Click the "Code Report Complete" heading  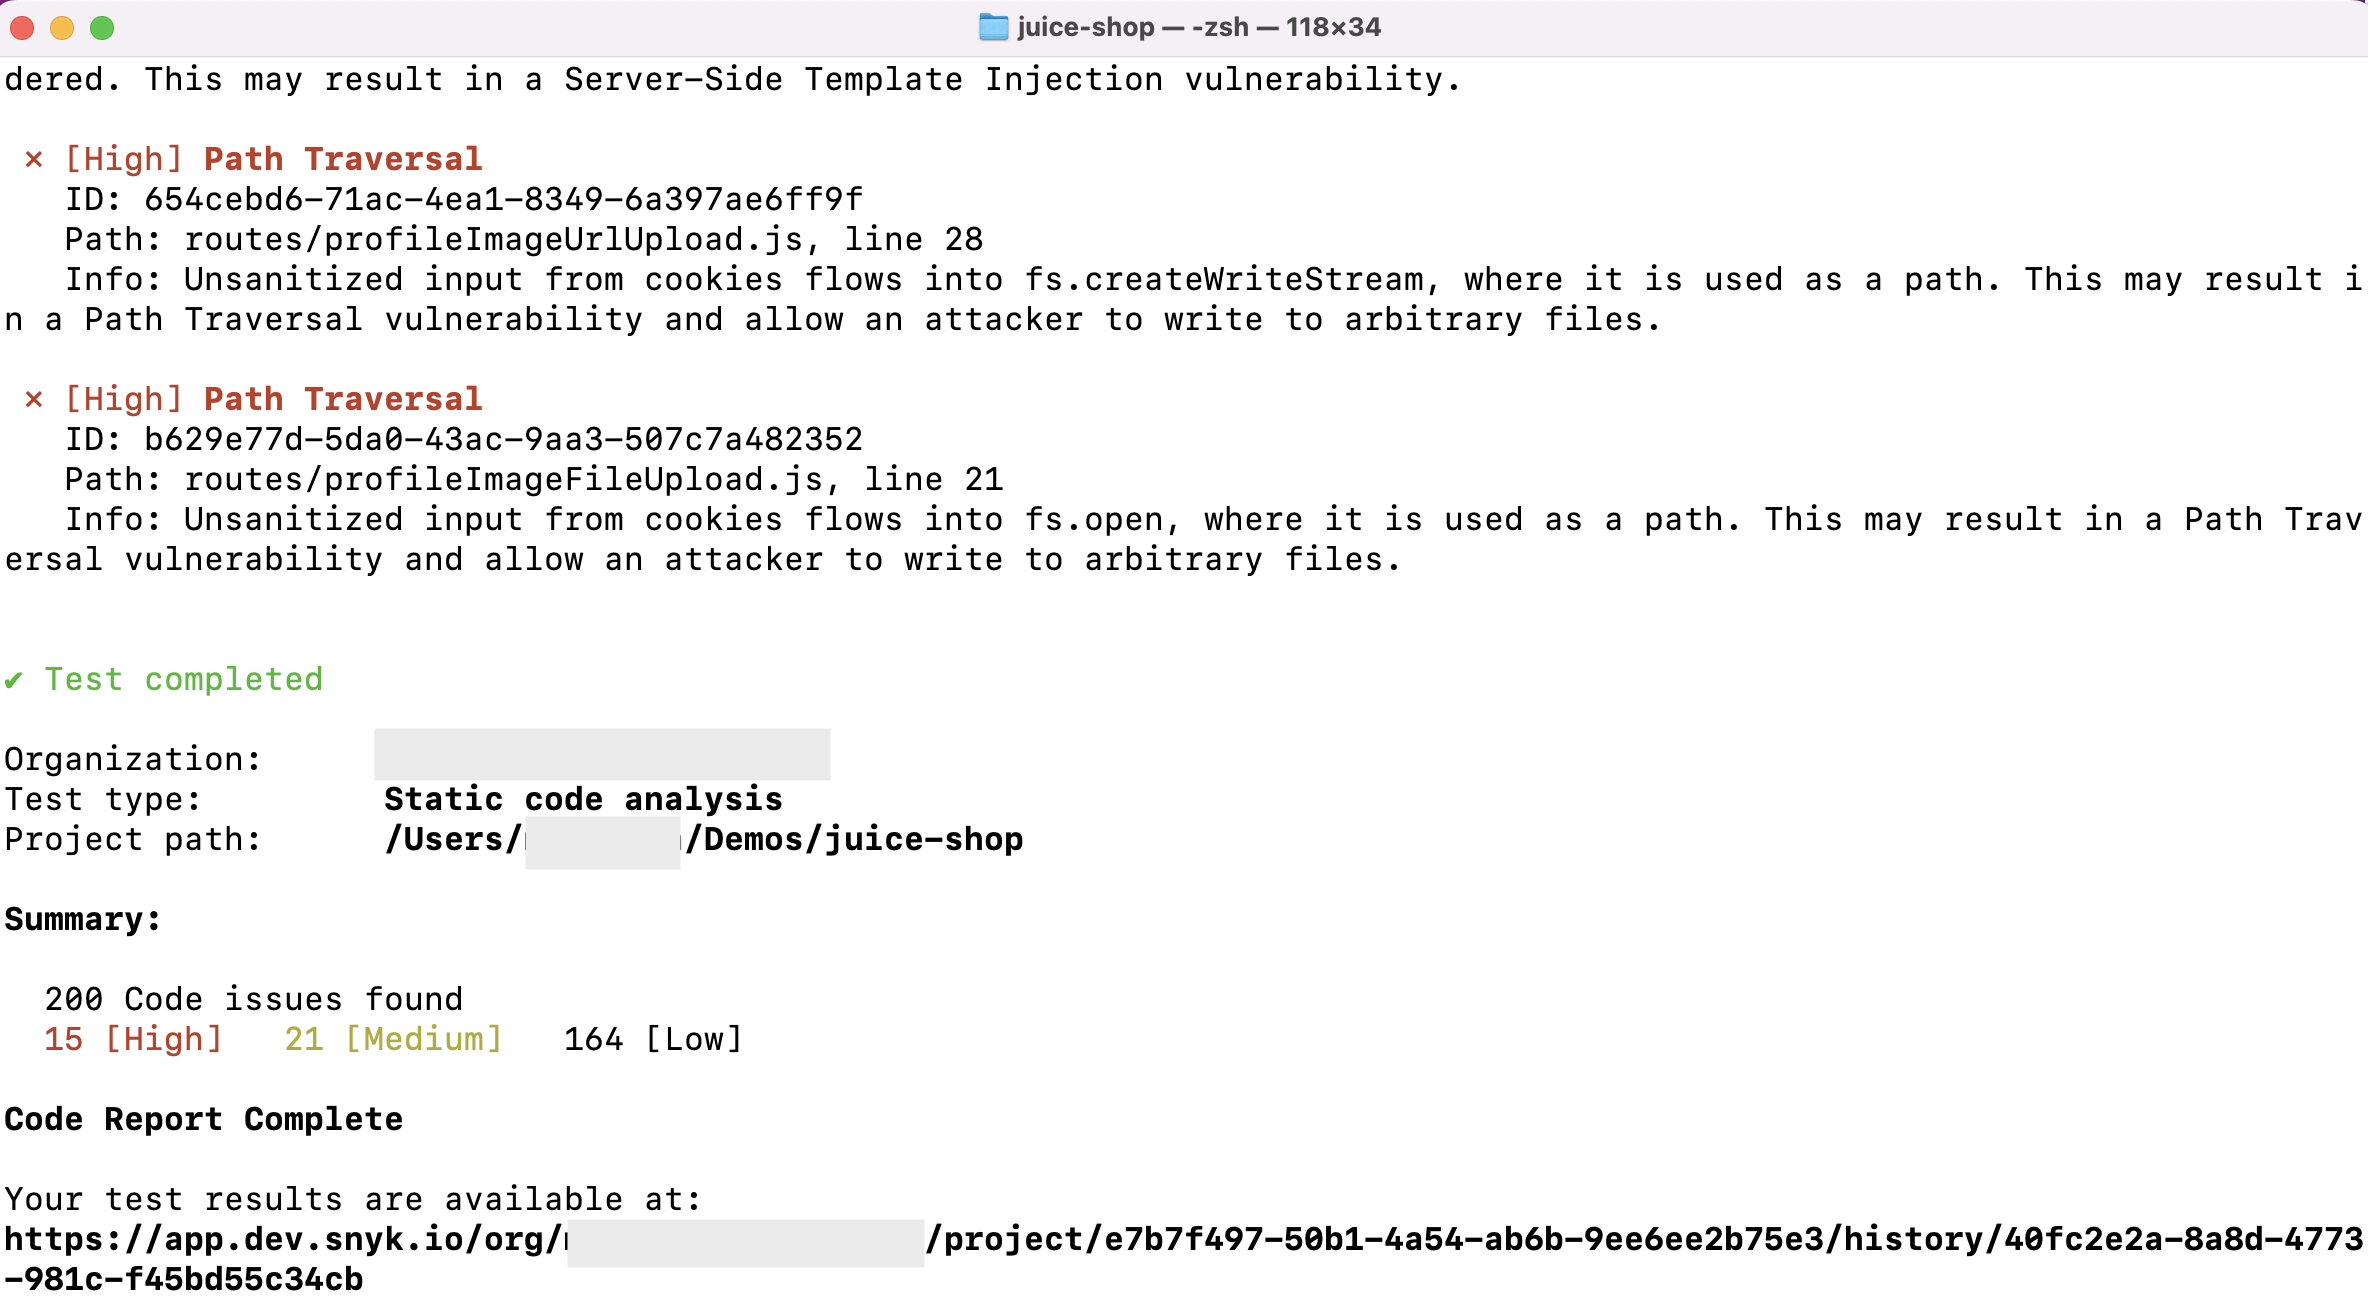[x=203, y=1120]
